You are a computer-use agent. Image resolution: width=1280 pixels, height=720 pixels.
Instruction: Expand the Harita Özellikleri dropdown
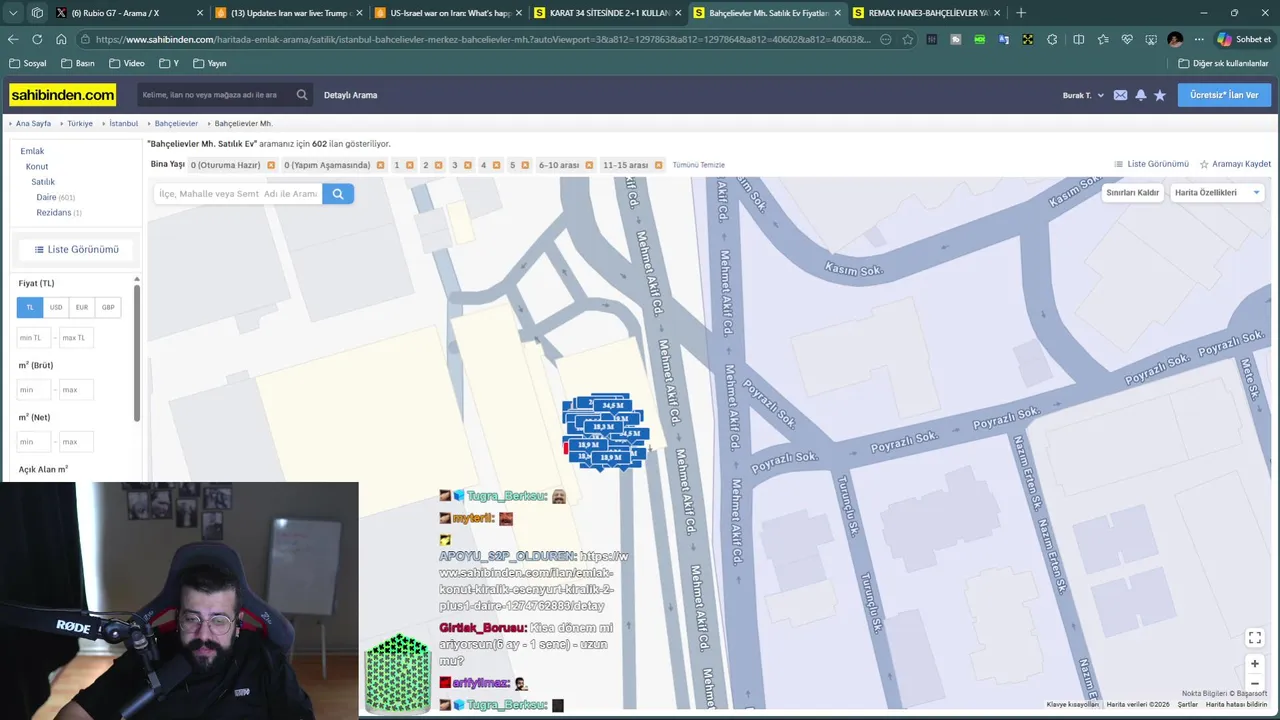coord(1217,192)
